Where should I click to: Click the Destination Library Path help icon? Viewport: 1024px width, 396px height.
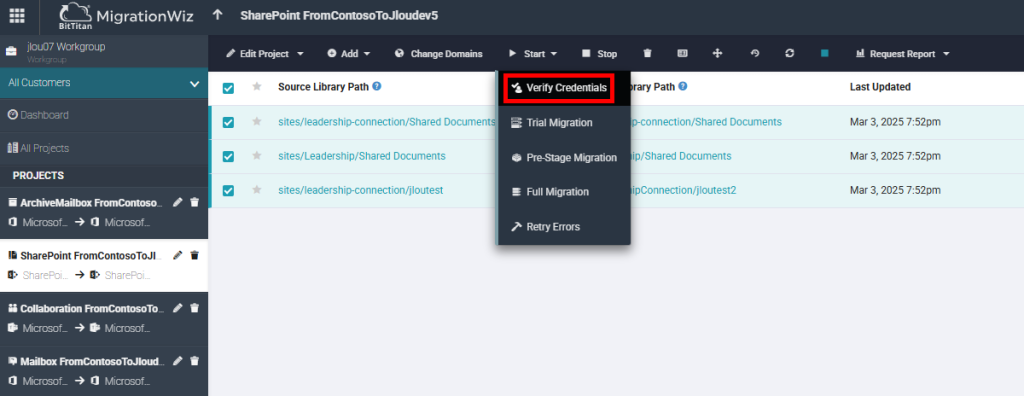(682, 86)
